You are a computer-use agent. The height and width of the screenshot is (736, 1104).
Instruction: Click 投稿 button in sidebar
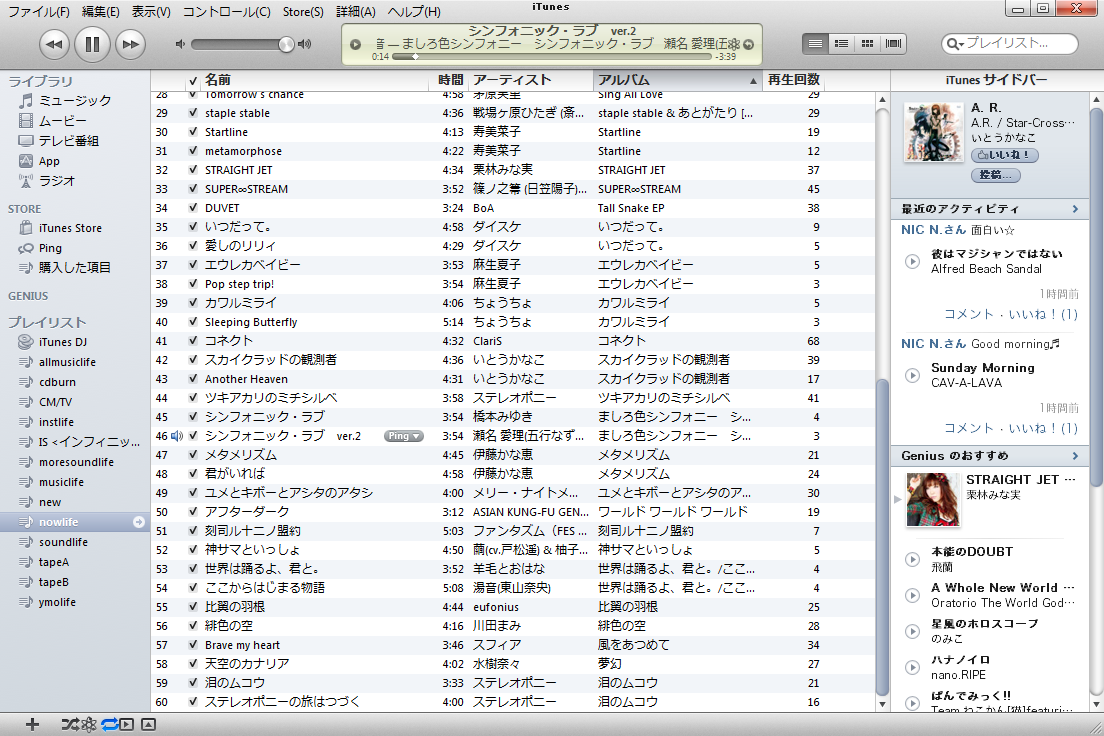click(995, 175)
